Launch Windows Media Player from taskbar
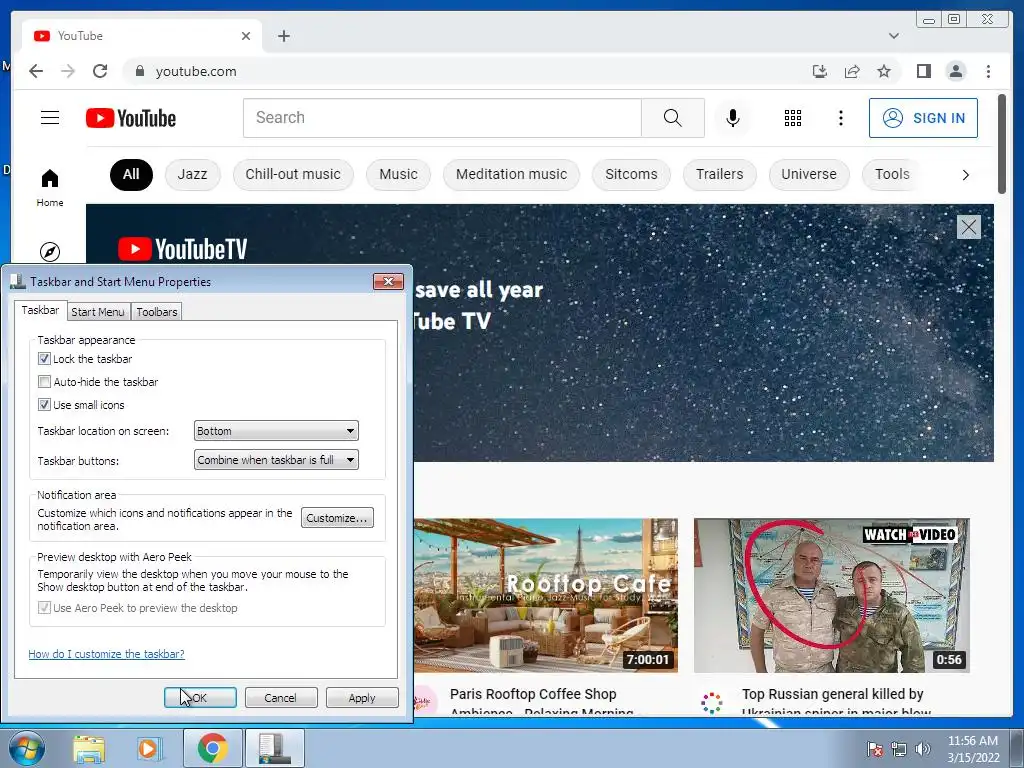 (x=149, y=748)
